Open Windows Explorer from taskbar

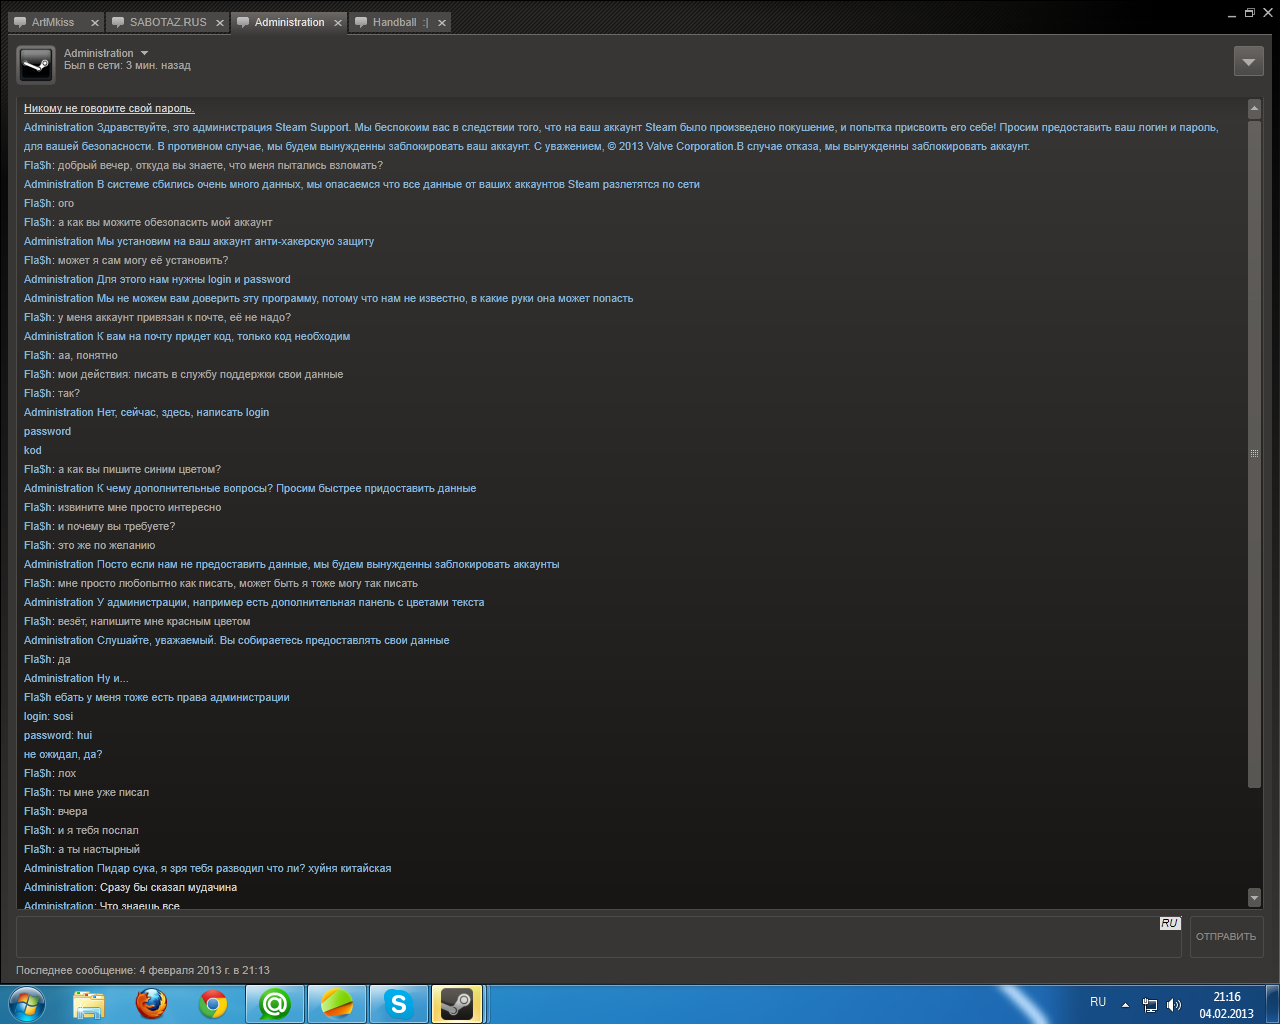(x=90, y=1004)
